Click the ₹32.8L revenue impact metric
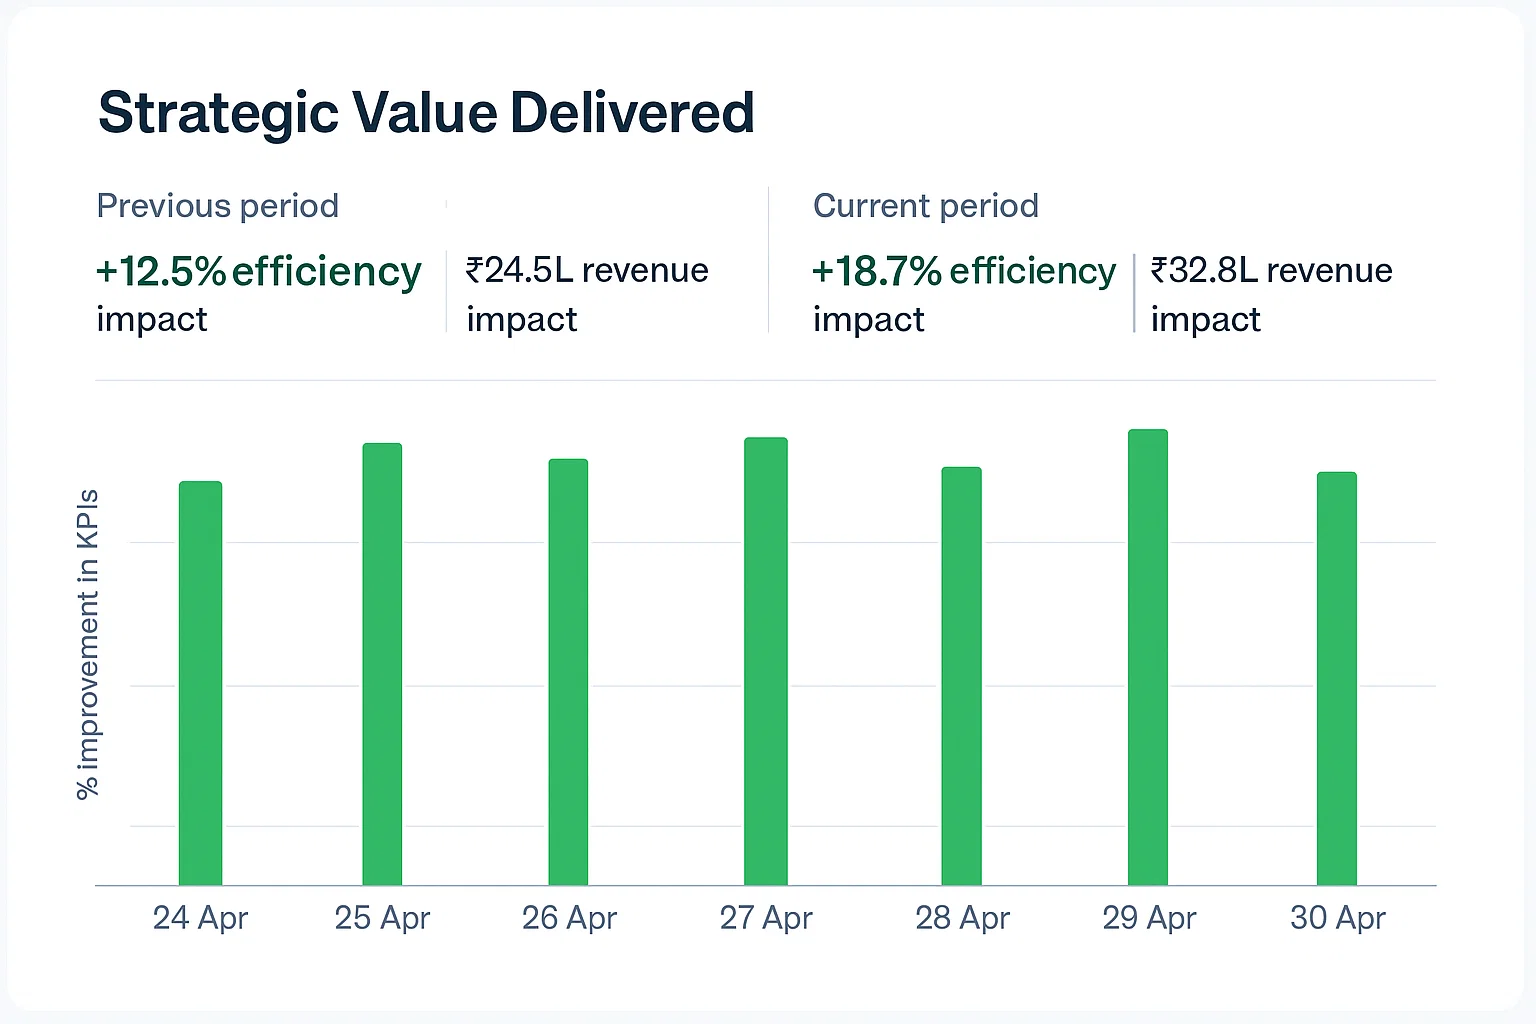The image size is (1536, 1024). pyautogui.click(x=1271, y=293)
